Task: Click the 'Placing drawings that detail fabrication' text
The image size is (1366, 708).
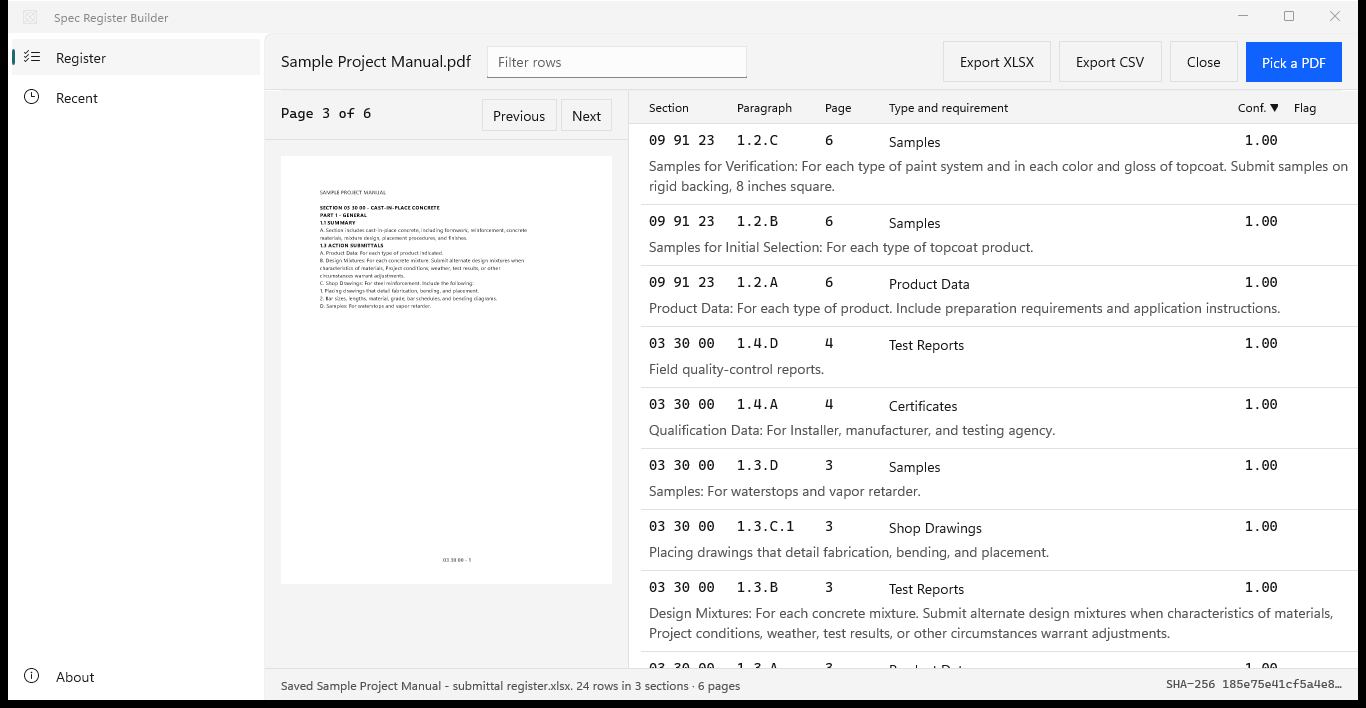Action: click(849, 552)
